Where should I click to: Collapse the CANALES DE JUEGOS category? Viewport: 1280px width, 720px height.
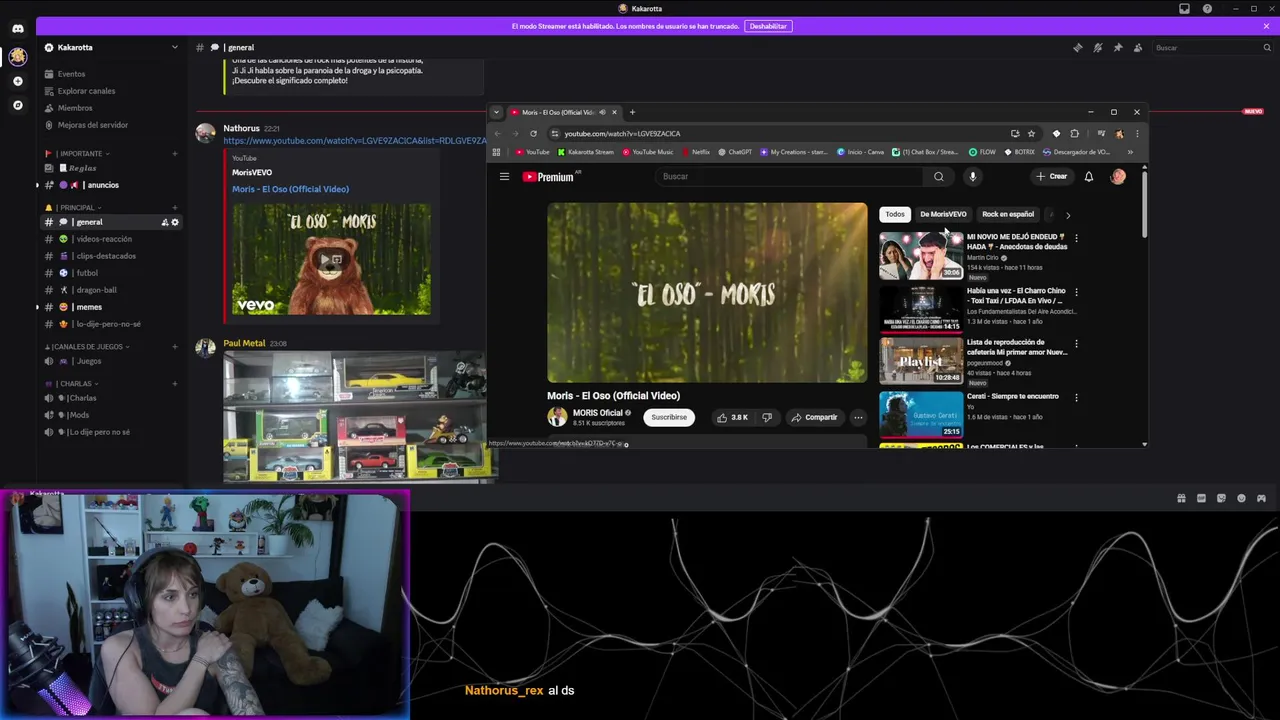pyautogui.click(x=88, y=347)
